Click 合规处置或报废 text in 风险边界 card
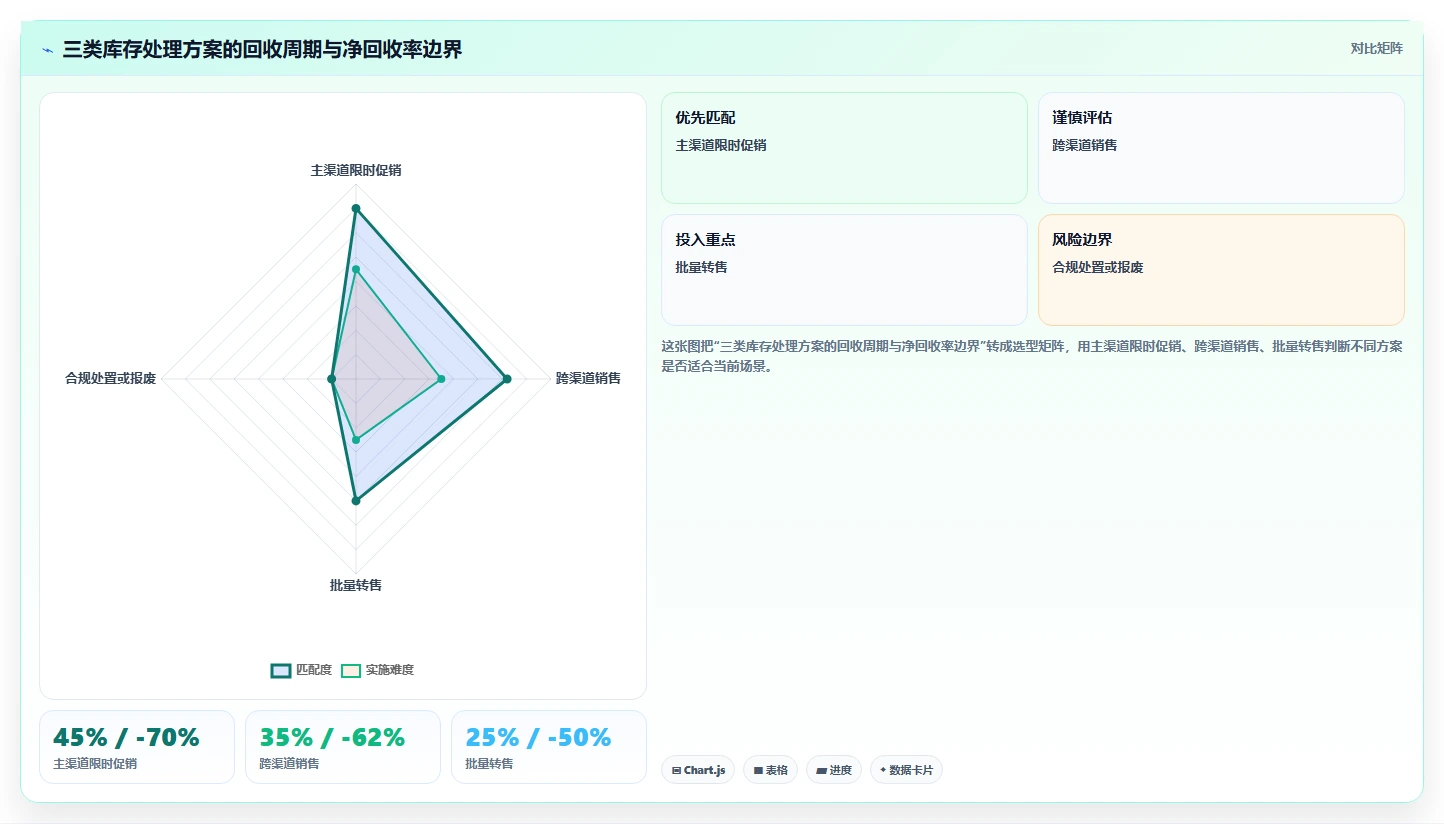The width and height of the screenshot is (1444, 824). click(x=1098, y=267)
